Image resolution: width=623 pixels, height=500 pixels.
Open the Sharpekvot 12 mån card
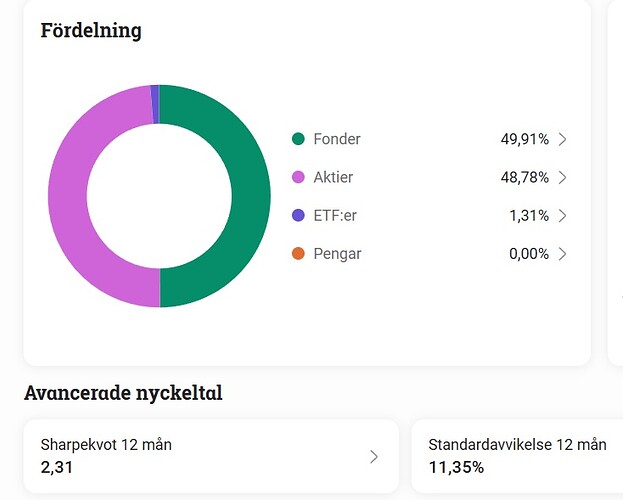coord(211,456)
